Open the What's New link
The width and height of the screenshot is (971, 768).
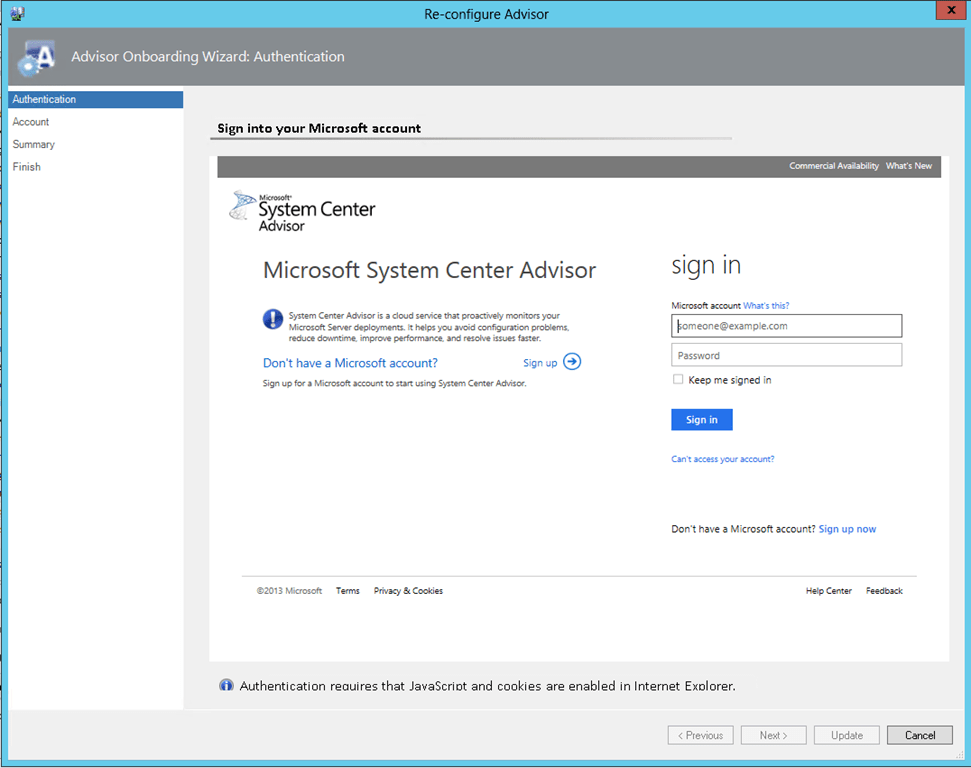(x=908, y=166)
